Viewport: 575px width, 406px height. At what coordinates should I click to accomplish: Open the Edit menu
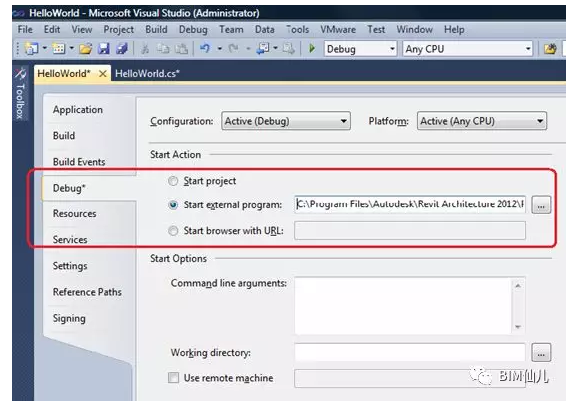point(52,29)
